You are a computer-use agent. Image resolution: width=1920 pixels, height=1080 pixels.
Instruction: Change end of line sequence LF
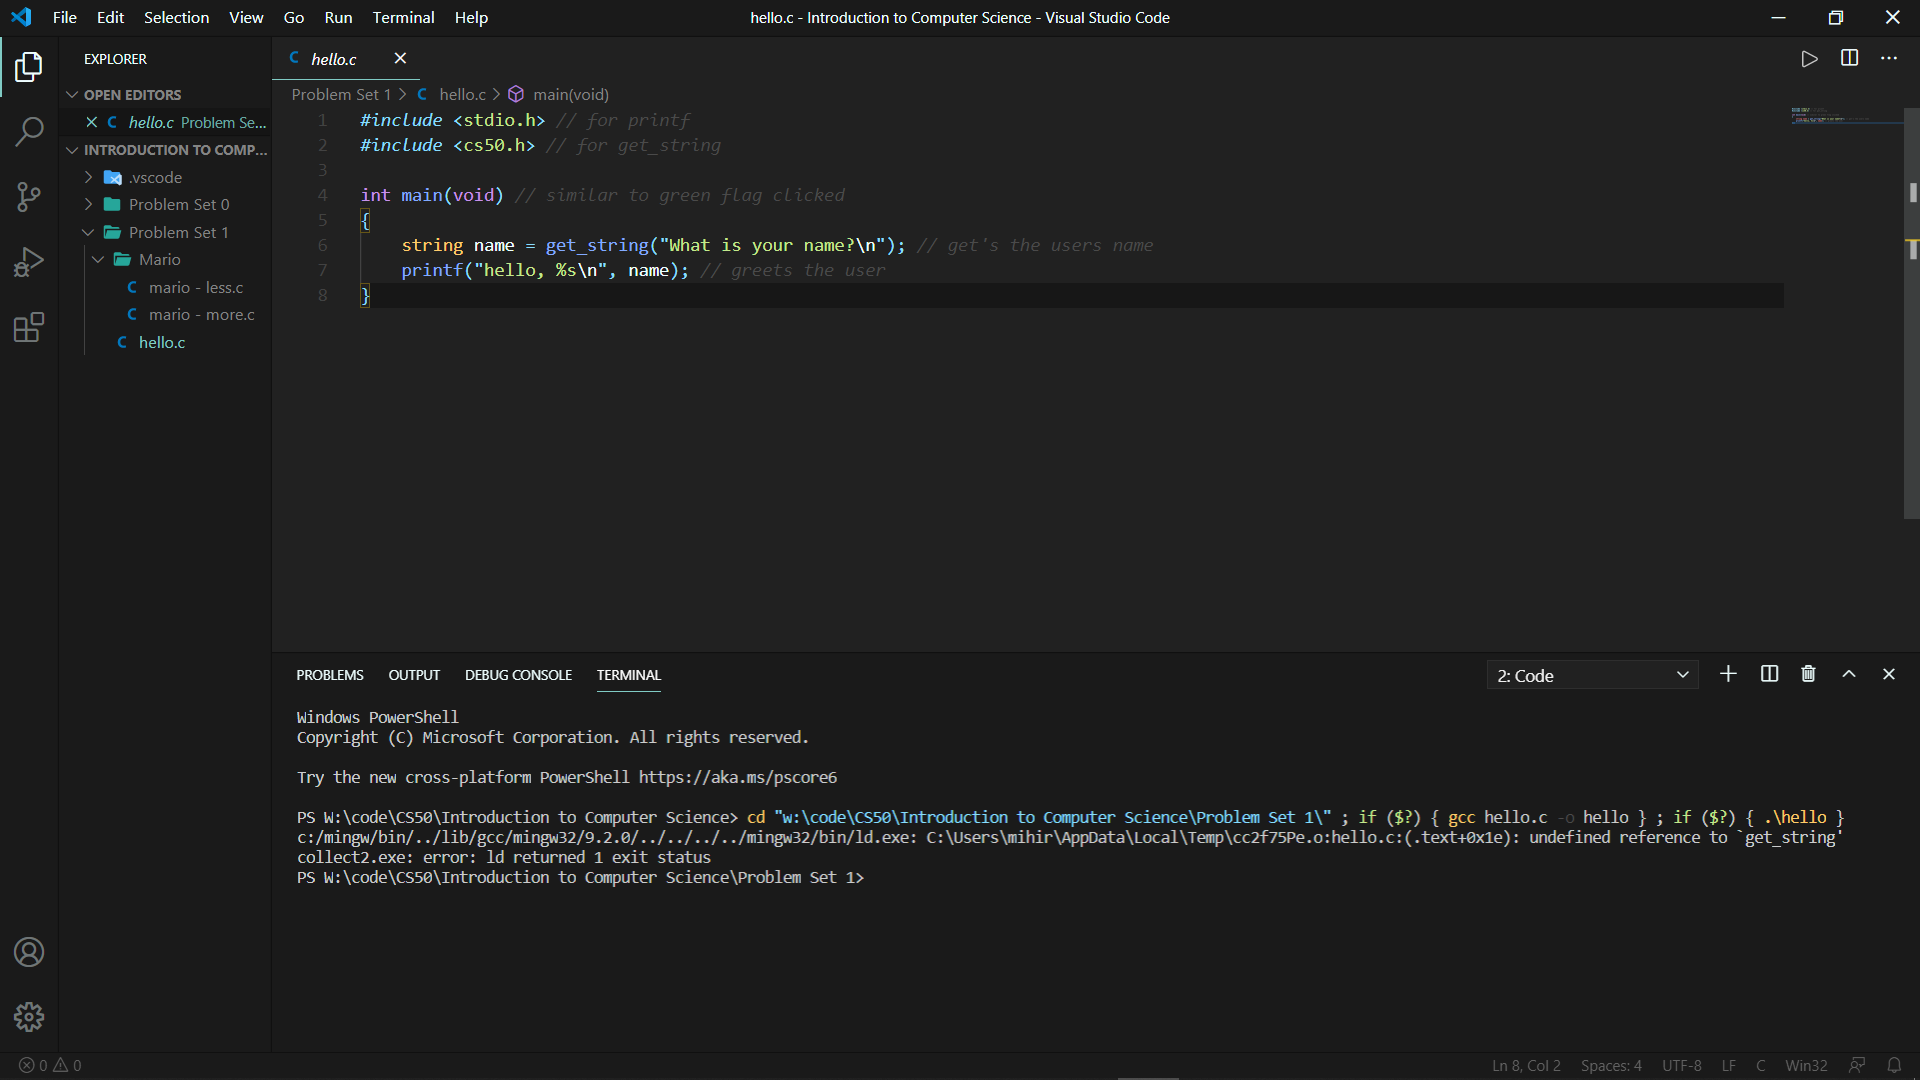click(1729, 1065)
